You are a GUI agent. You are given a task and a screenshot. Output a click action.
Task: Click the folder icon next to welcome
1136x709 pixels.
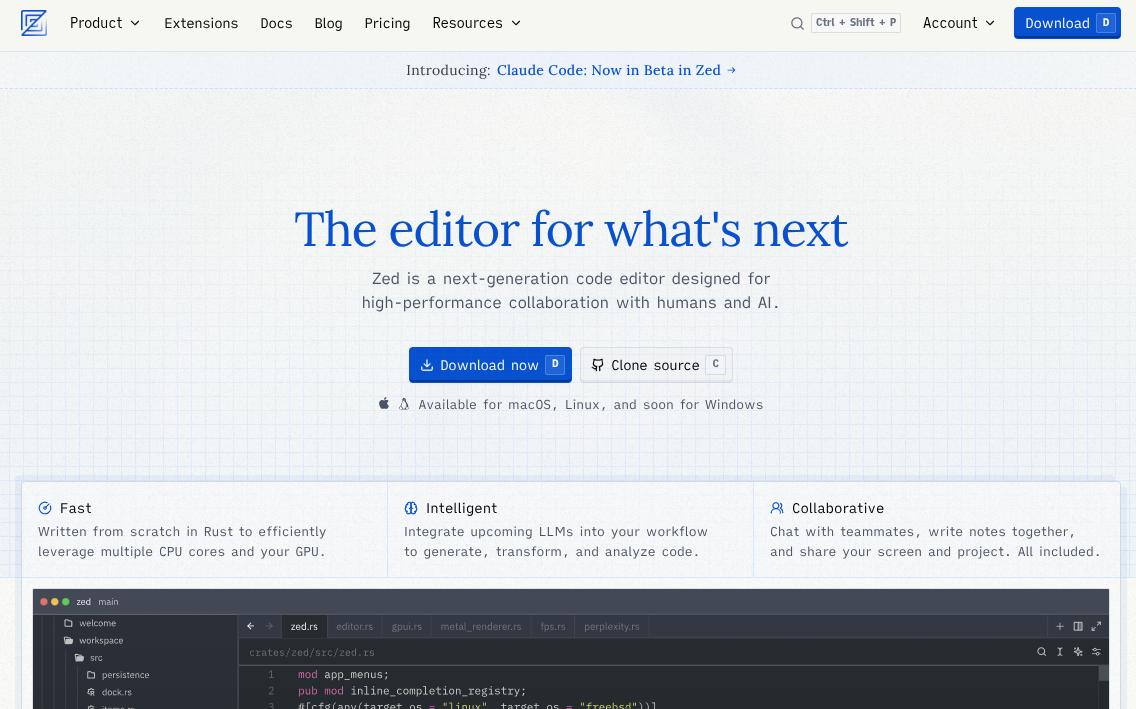tap(68, 623)
